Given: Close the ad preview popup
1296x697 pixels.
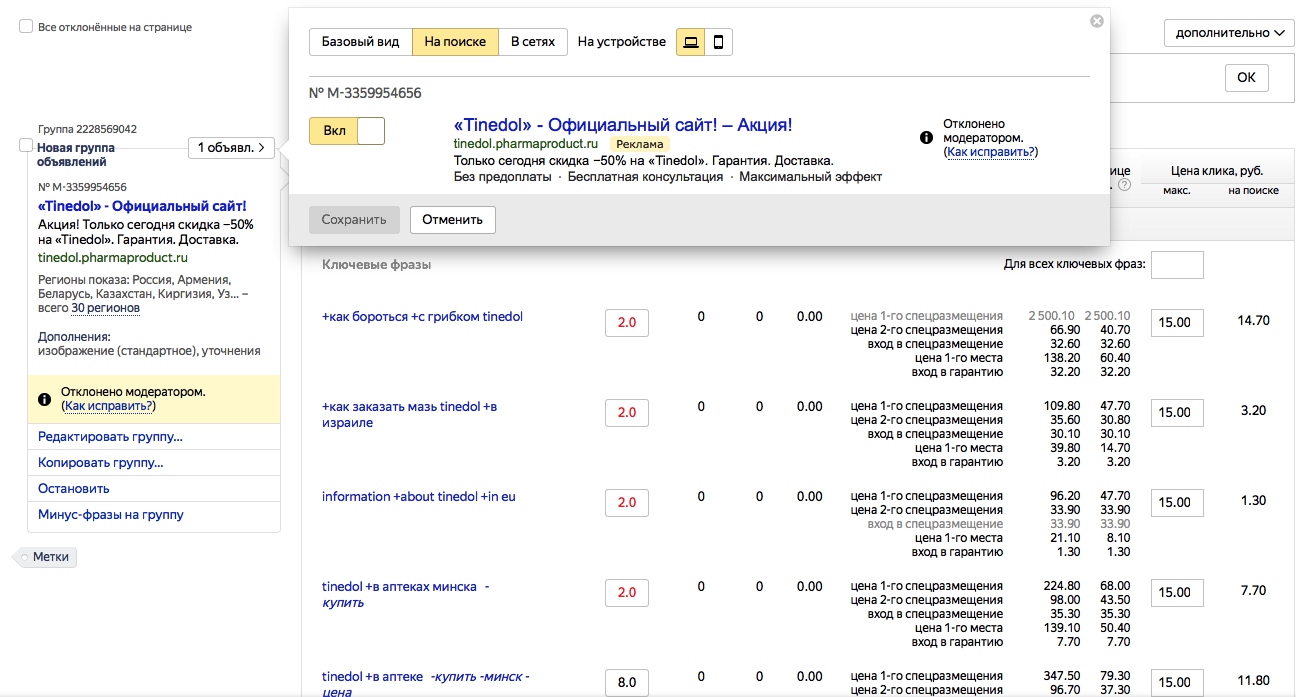Looking at the screenshot, I should [x=1097, y=21].
